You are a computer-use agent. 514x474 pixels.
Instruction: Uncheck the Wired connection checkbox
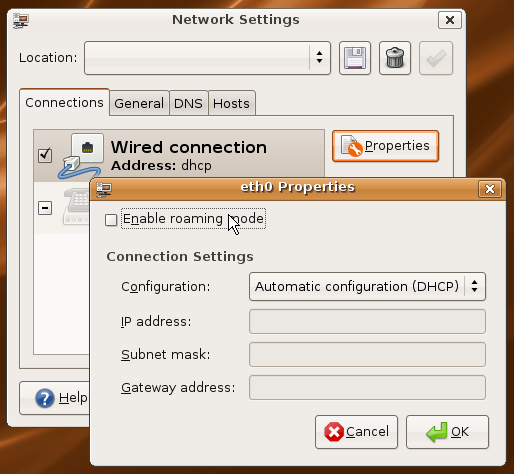click(x=45, y=155)
